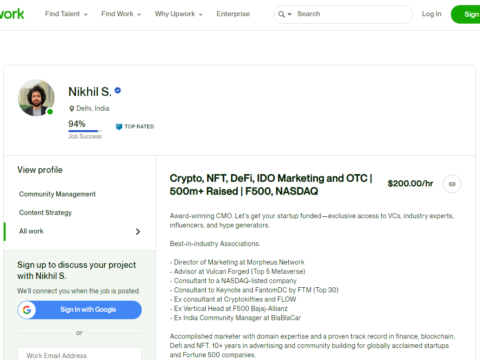The height and width of the screenshot is (360, 480).
Task: Open the Upwork logo home link
Action: coord(12,14)
